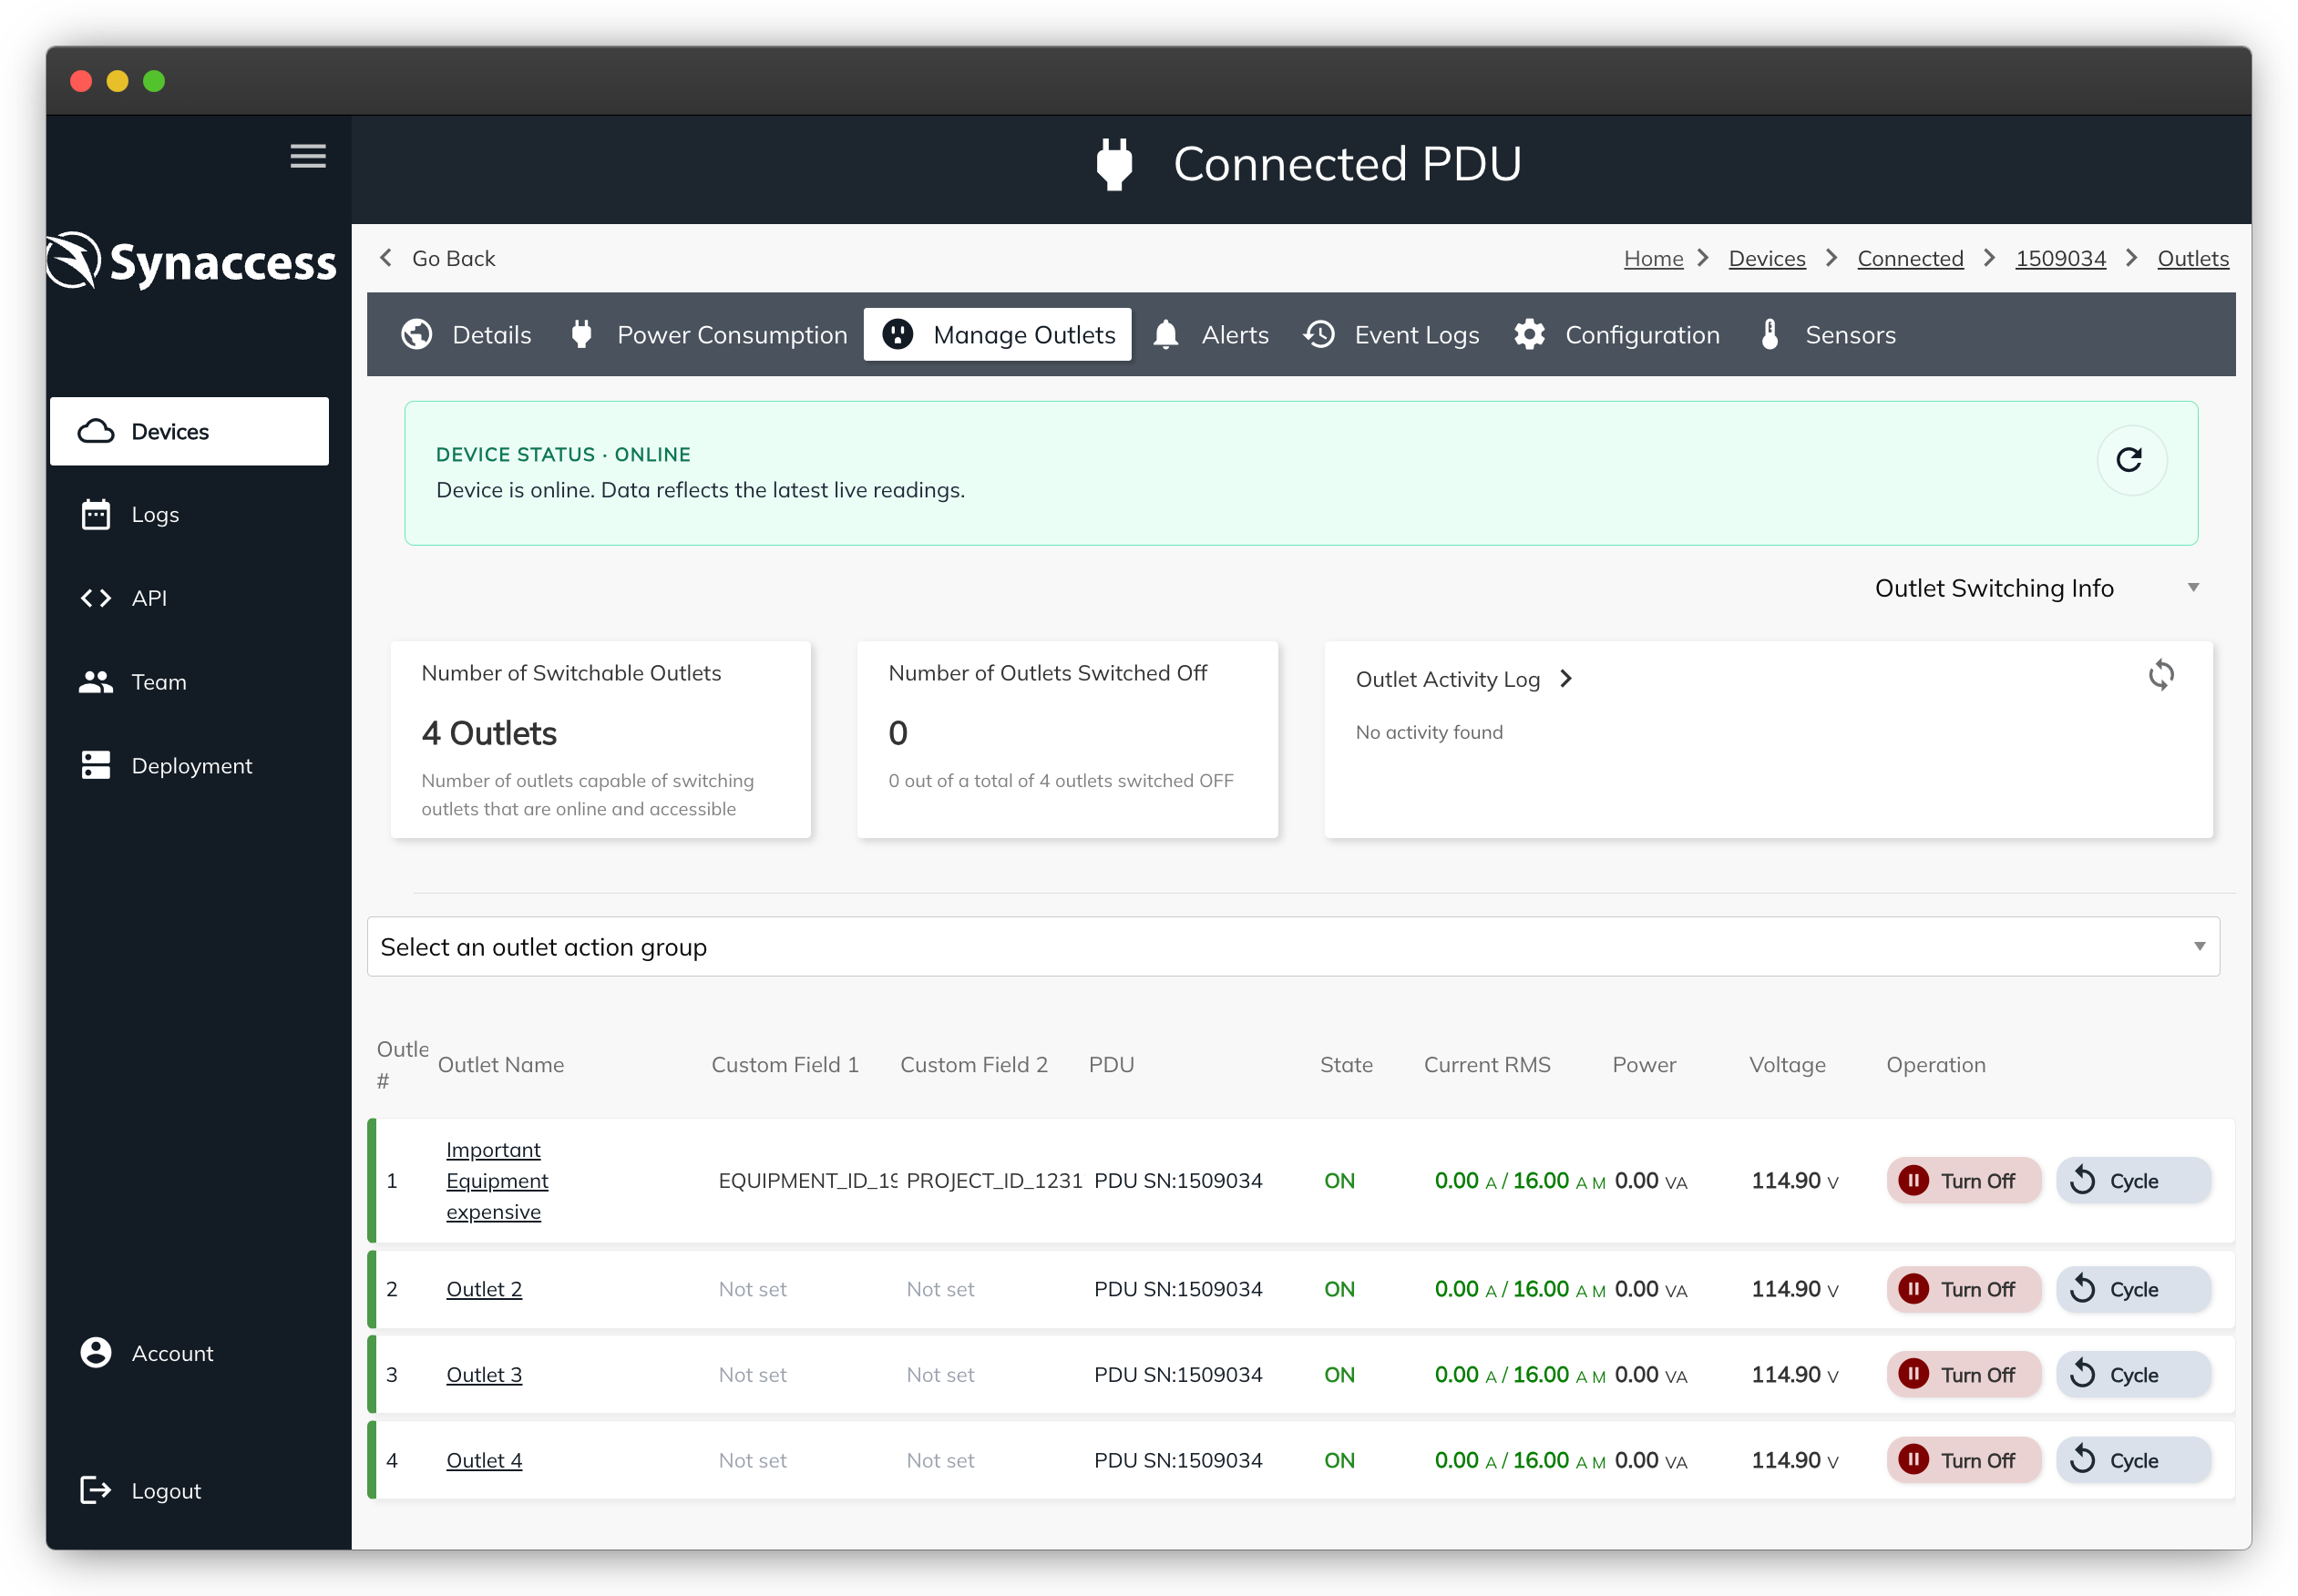Click the Outlet Activity Log sync icon

pos(2161,675)
